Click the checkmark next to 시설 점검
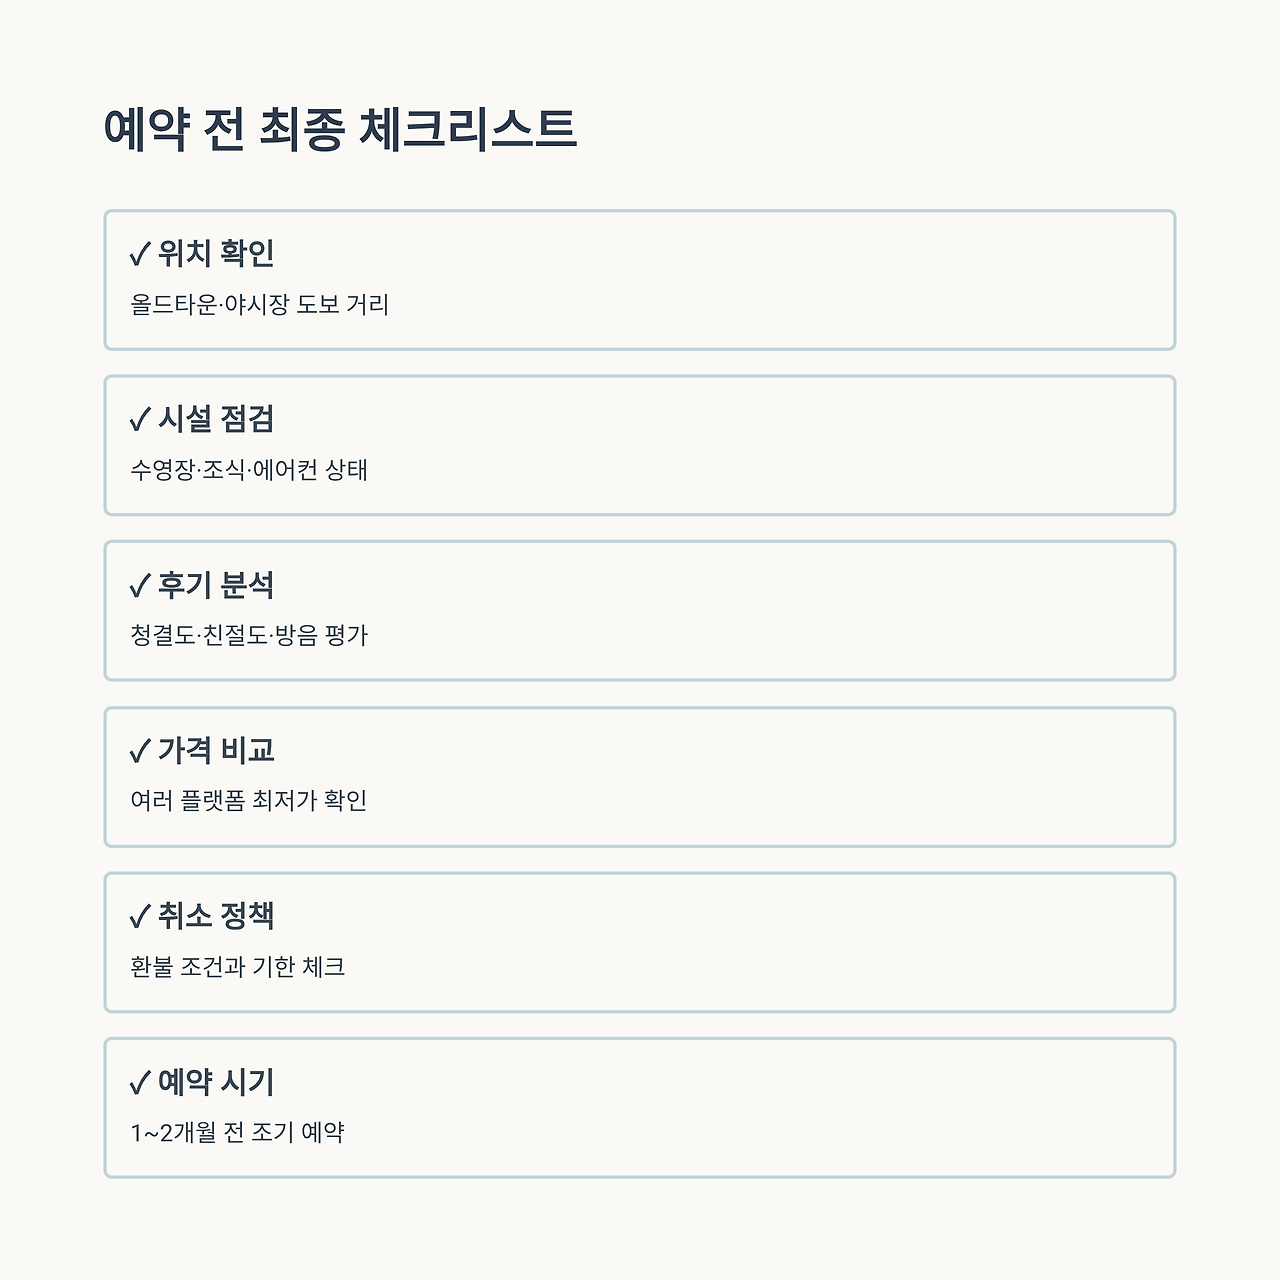 click(140, 420)
